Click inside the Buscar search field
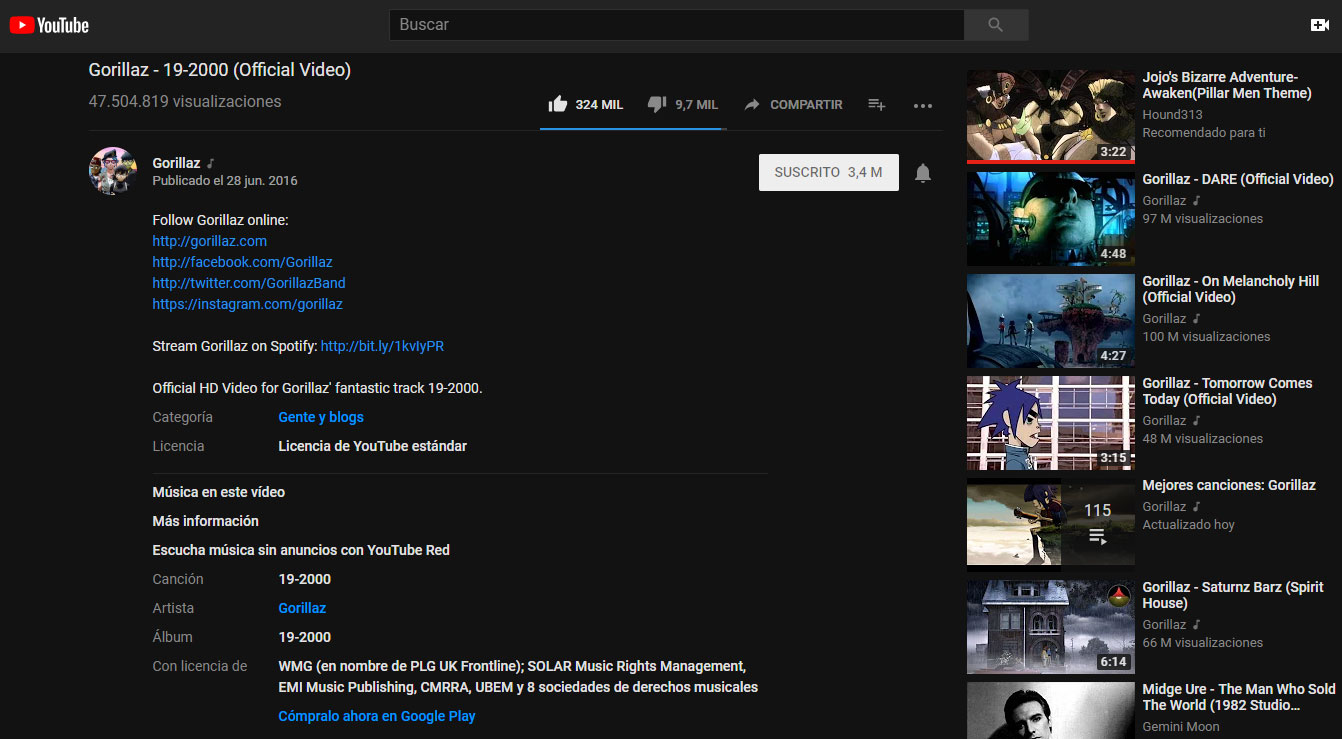Image resolution: width=1342 pixels, height=739 pixels. pos(676,25)
